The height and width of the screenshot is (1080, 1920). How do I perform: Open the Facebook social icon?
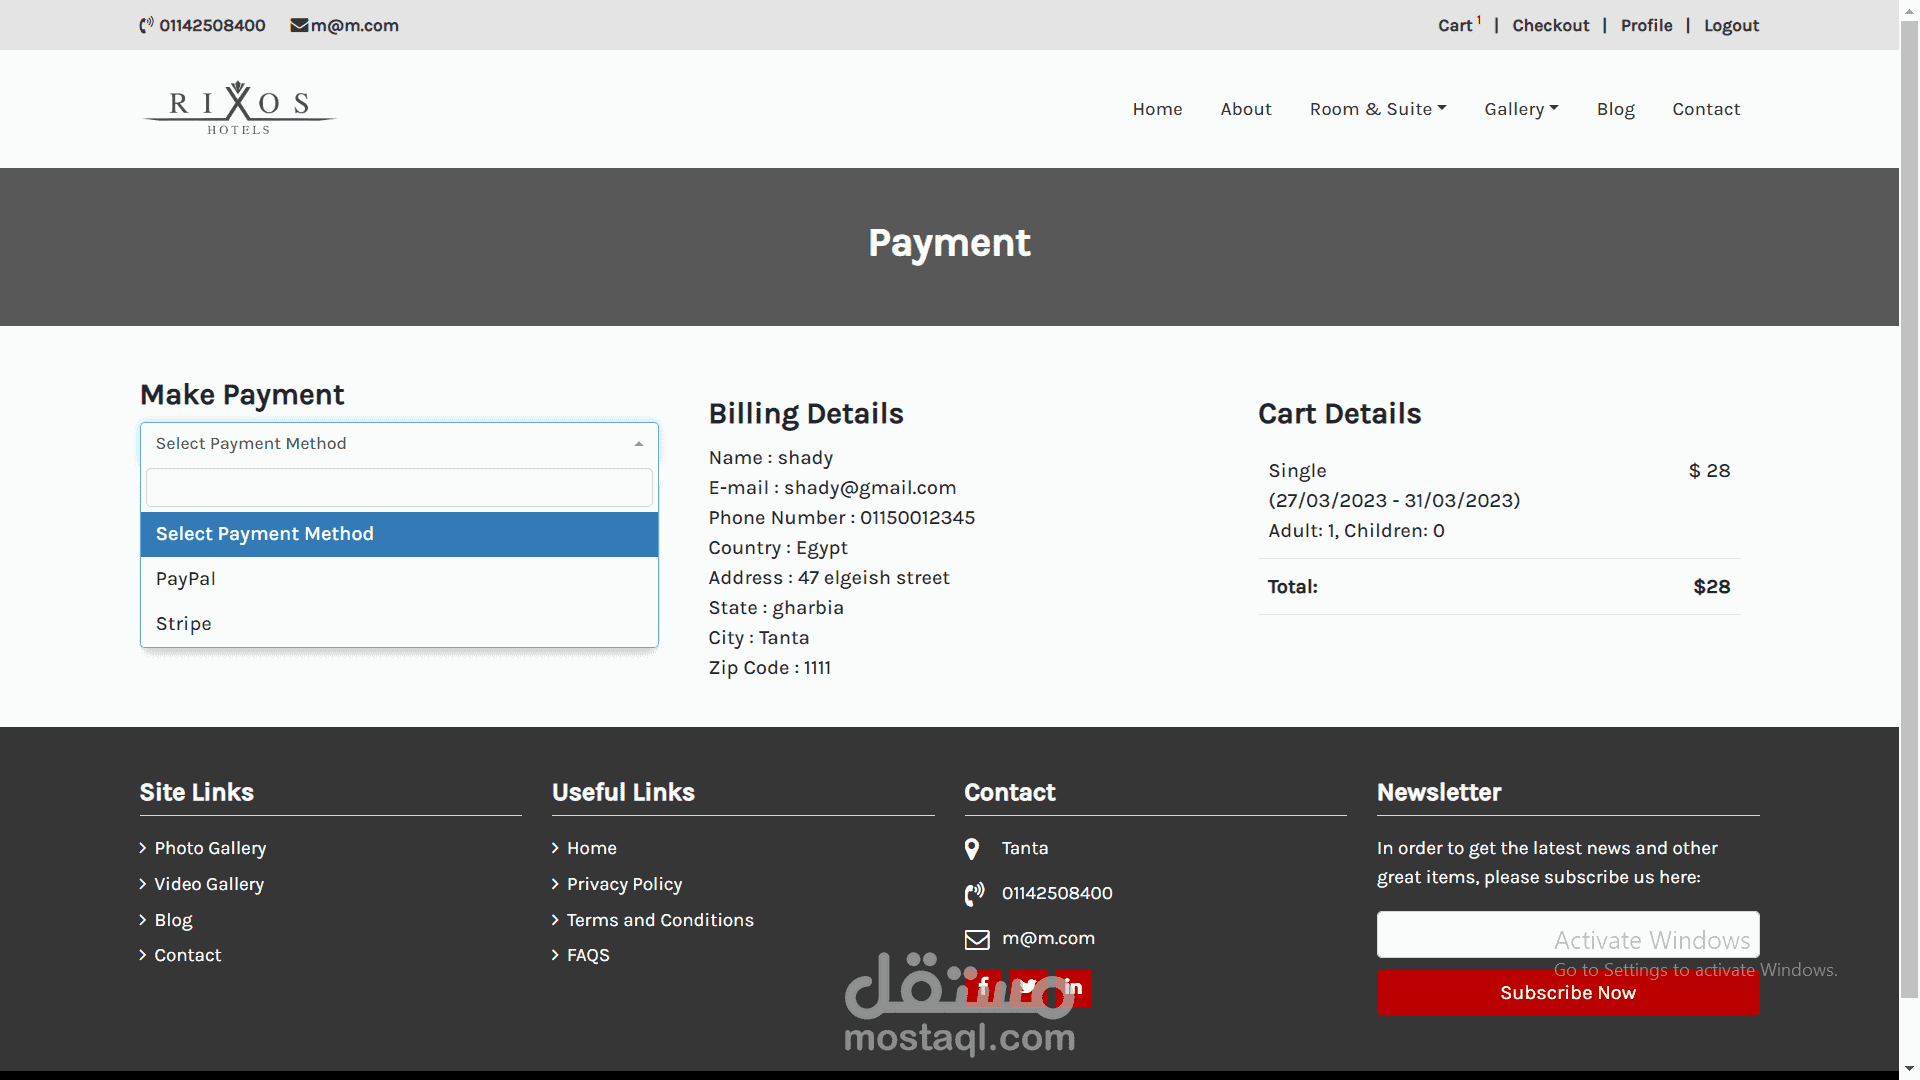coord(984,987)
